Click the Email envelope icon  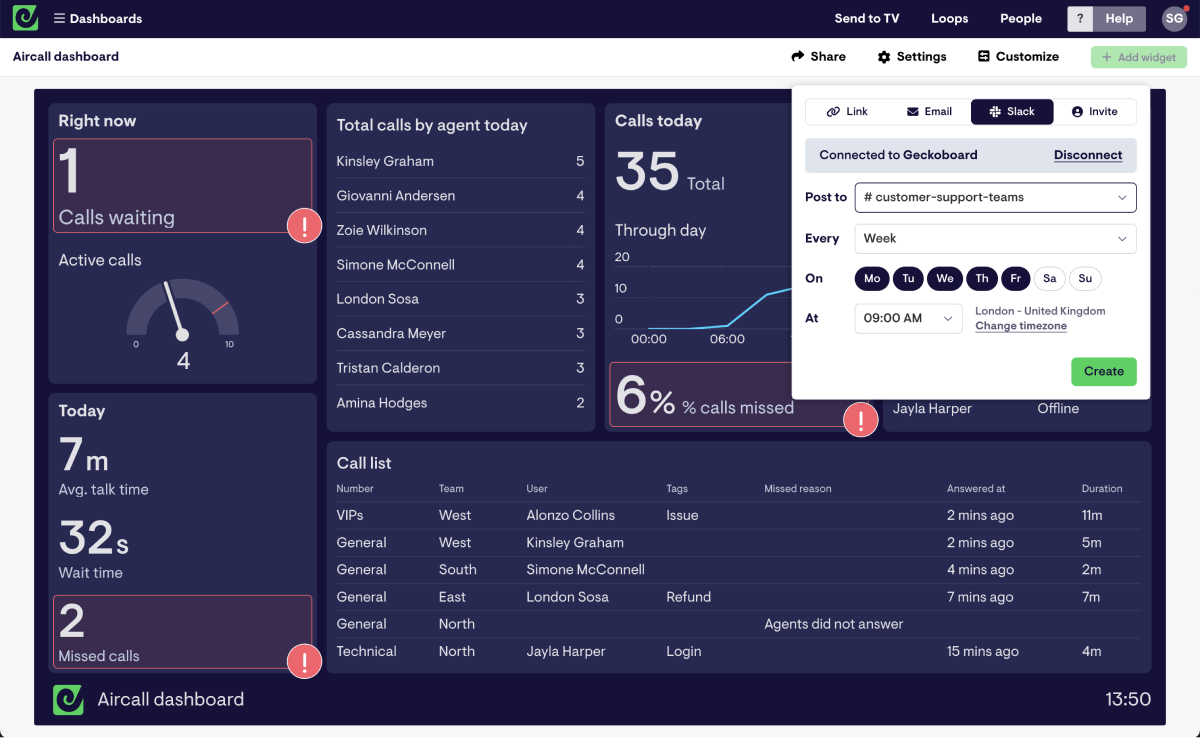pos(913,112)
